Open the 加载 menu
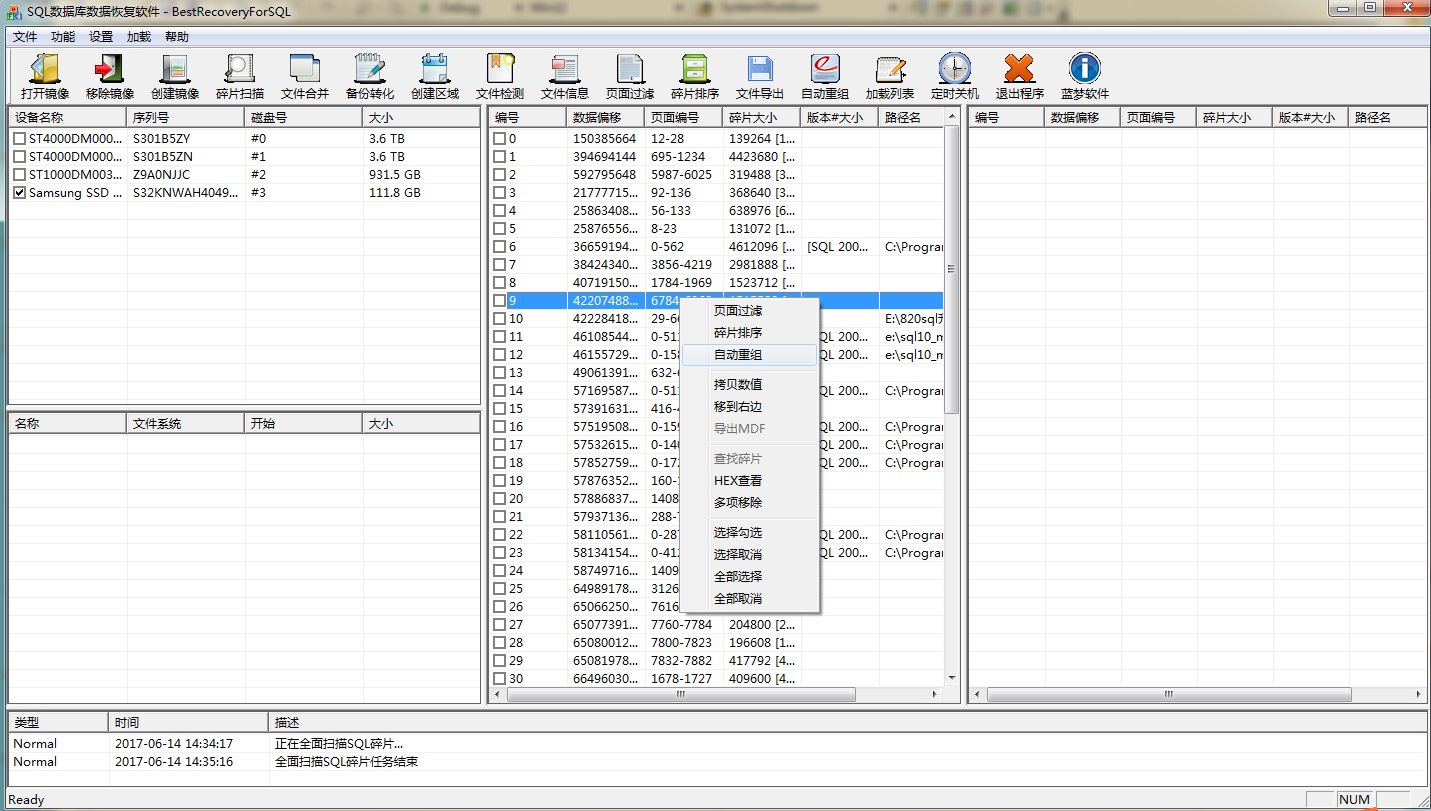Image resolution: width=1431 pixels, height=811 pixels. (139, 37)
